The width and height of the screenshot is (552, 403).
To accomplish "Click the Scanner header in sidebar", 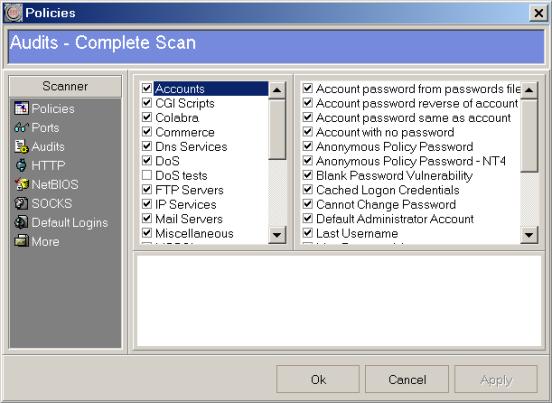I will pyautogui.click(x=65, y=86).
